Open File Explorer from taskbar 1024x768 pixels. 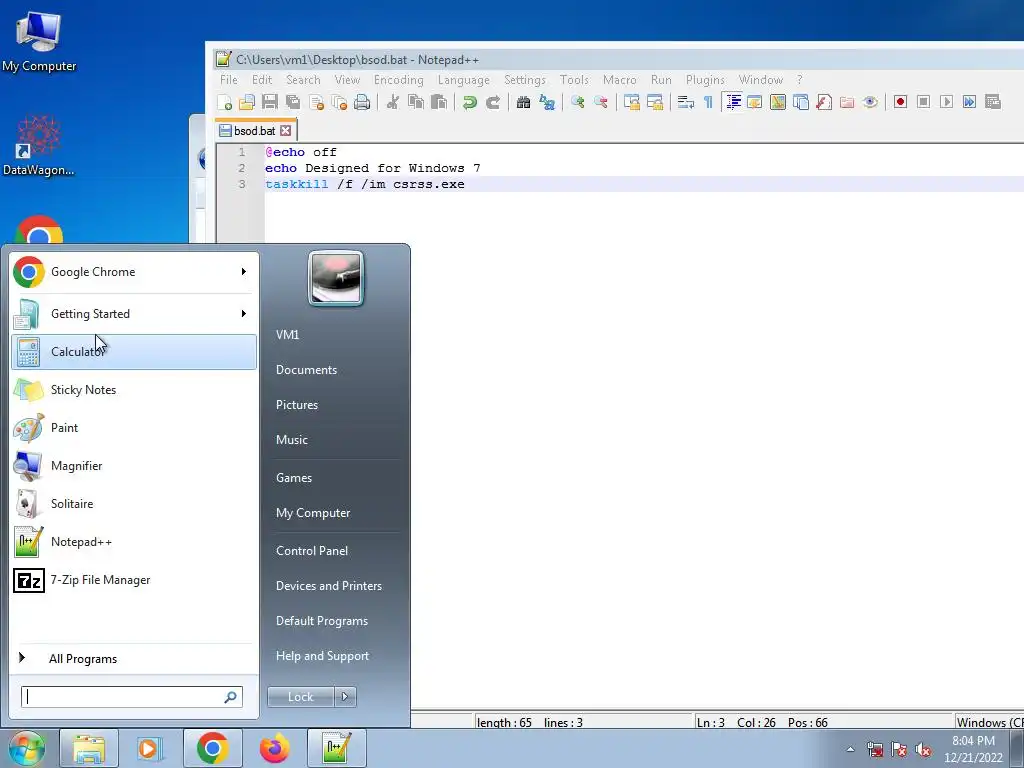click(x=89, y=748)
